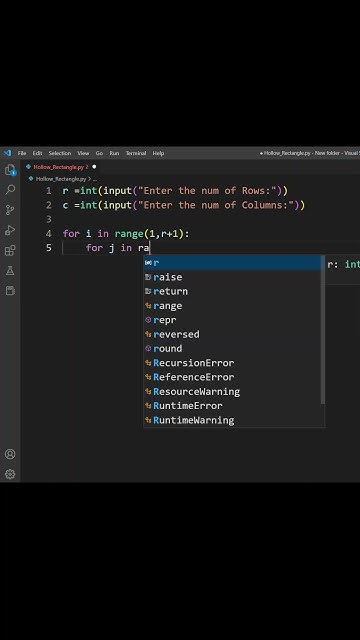Open the Edit menu
The height and width of the screenshot is (640, 360).
pos(38,153)
